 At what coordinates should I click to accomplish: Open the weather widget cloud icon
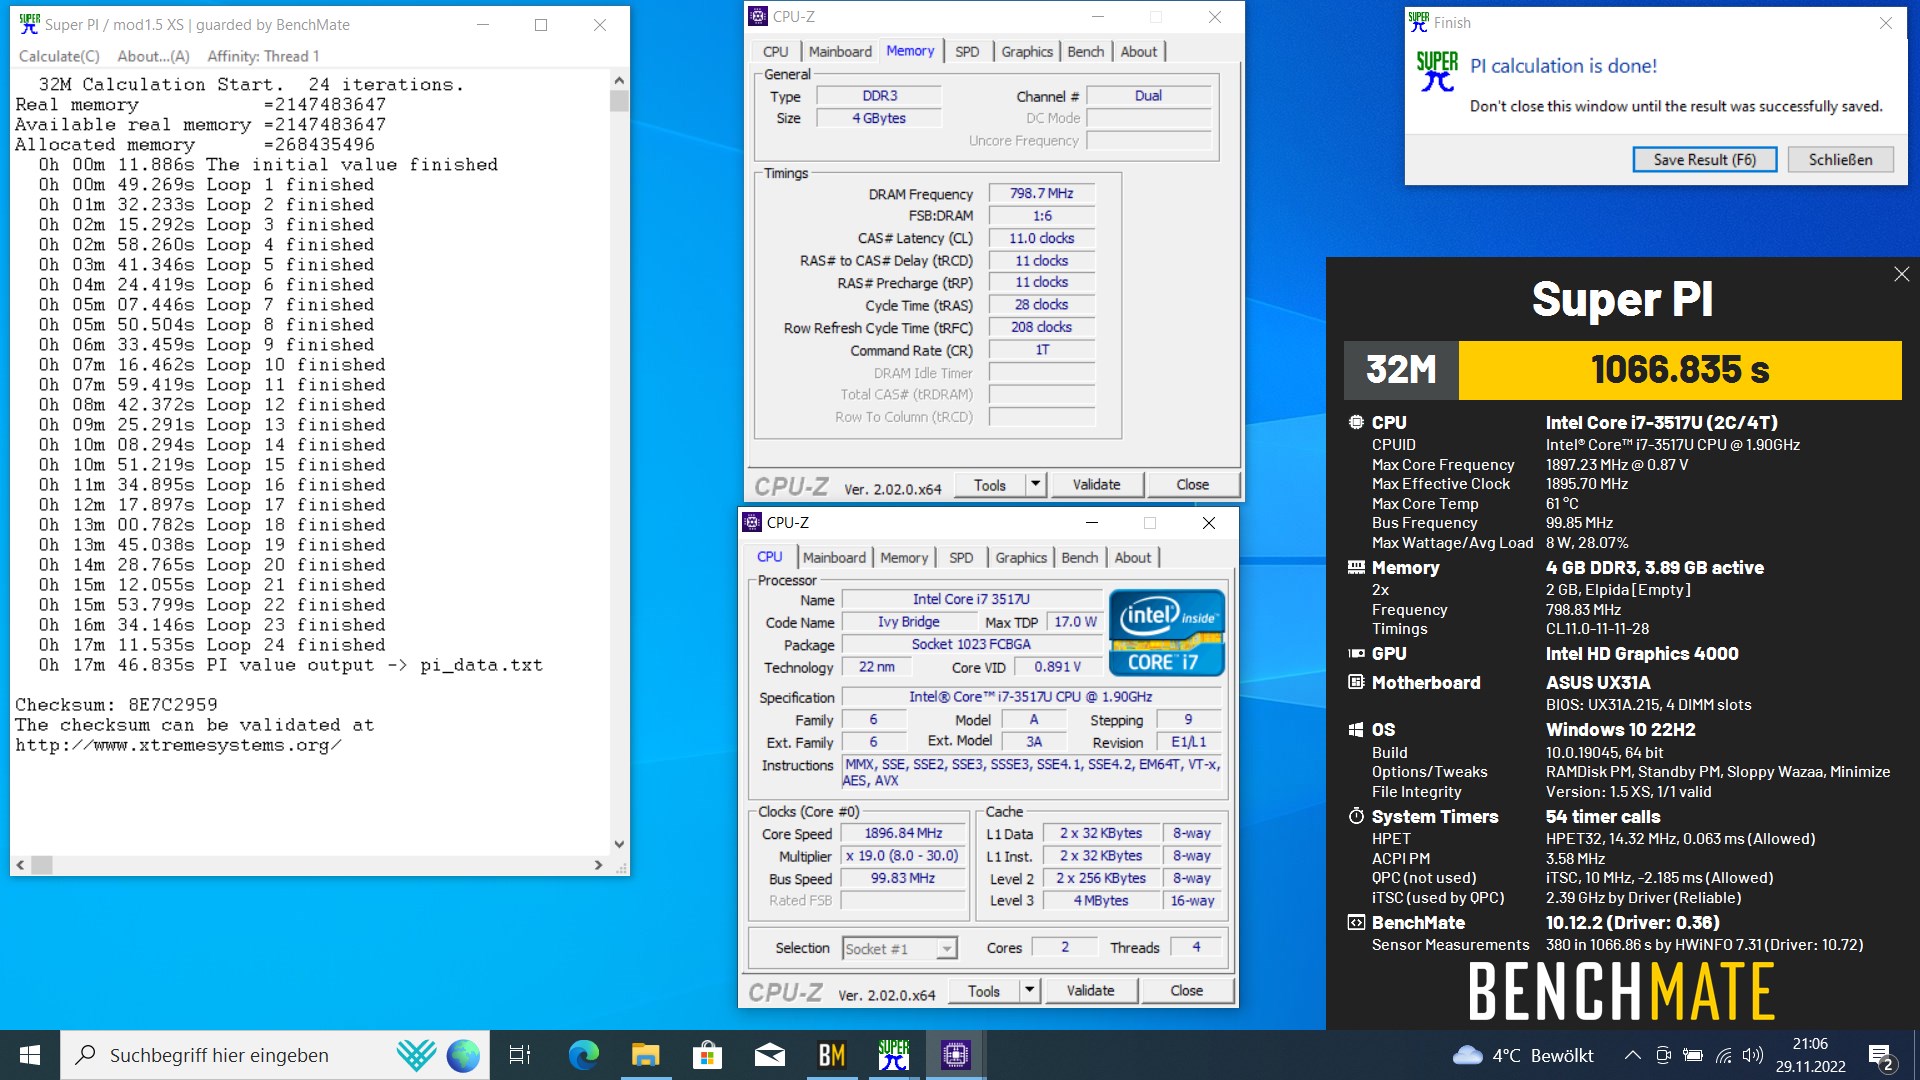1467,1055
